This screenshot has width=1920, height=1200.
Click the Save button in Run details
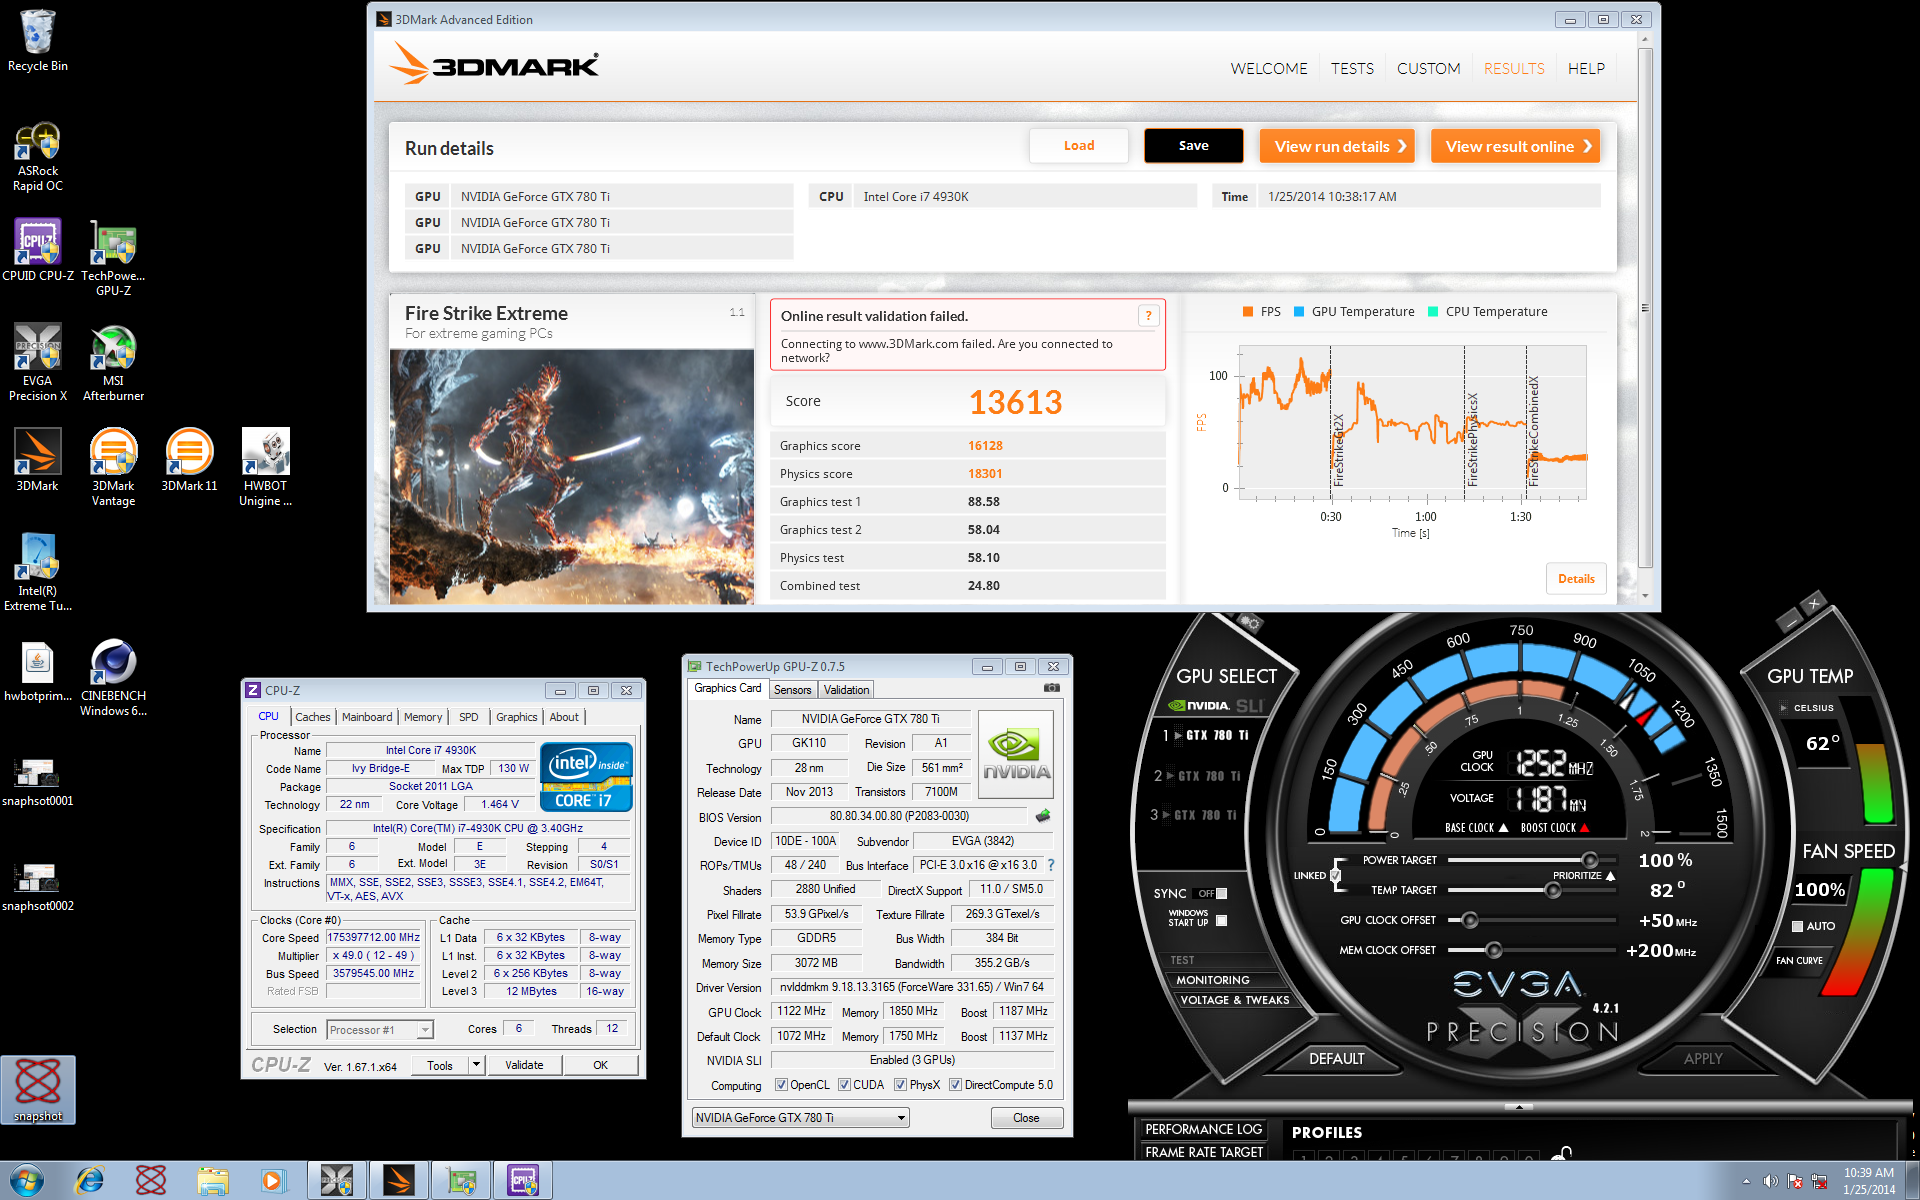[1193, 146]
